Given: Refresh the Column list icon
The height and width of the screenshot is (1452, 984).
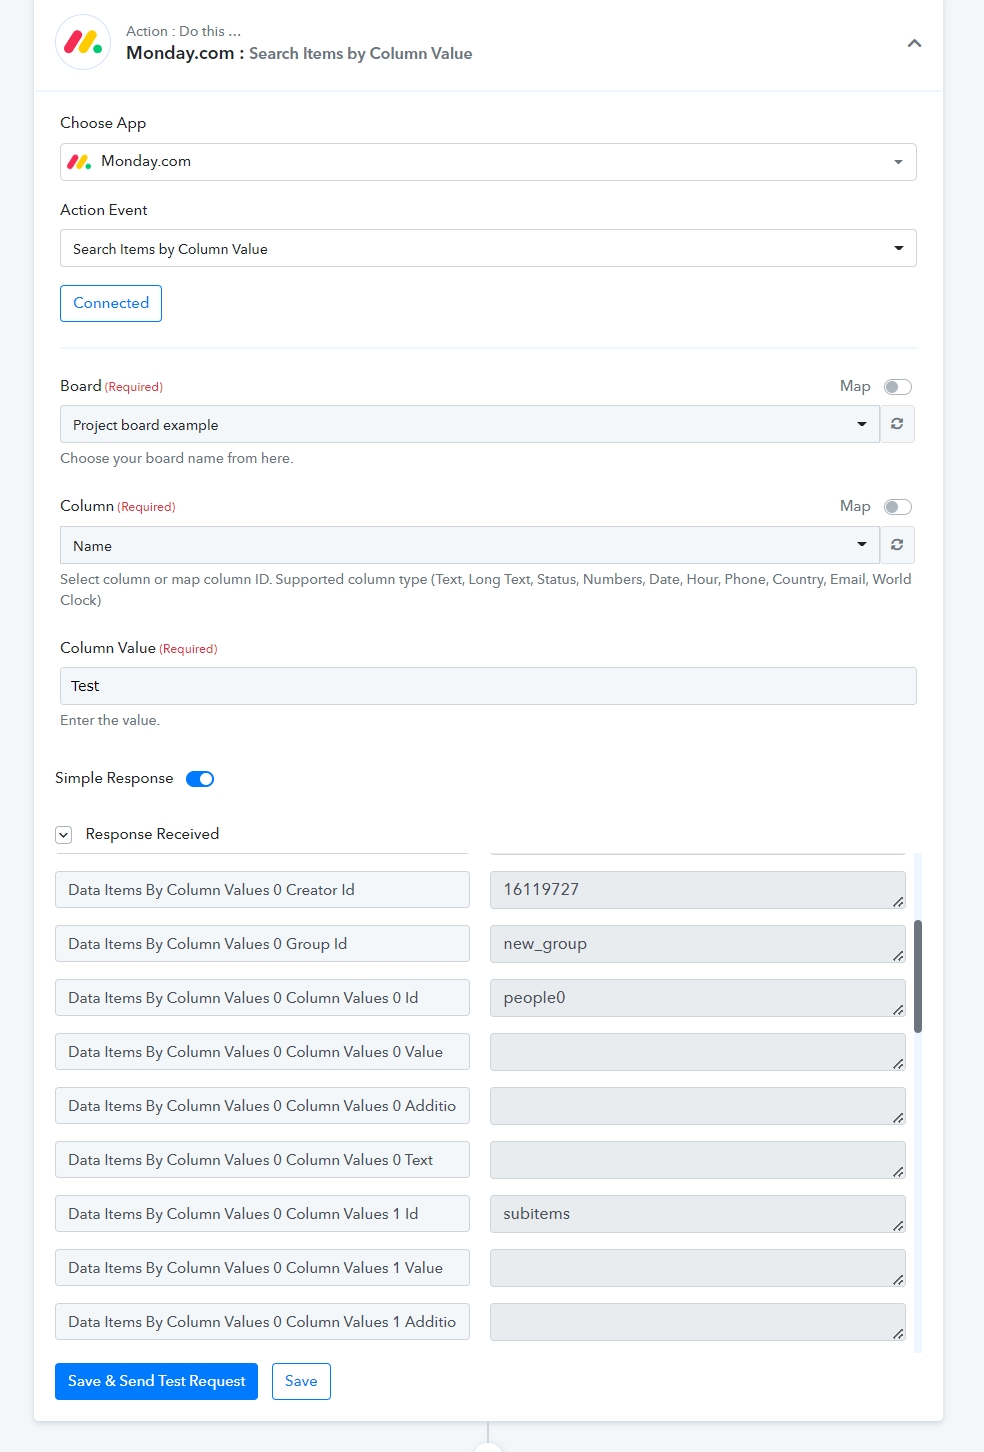Looking at the screenshot, I should pos(897,545).
